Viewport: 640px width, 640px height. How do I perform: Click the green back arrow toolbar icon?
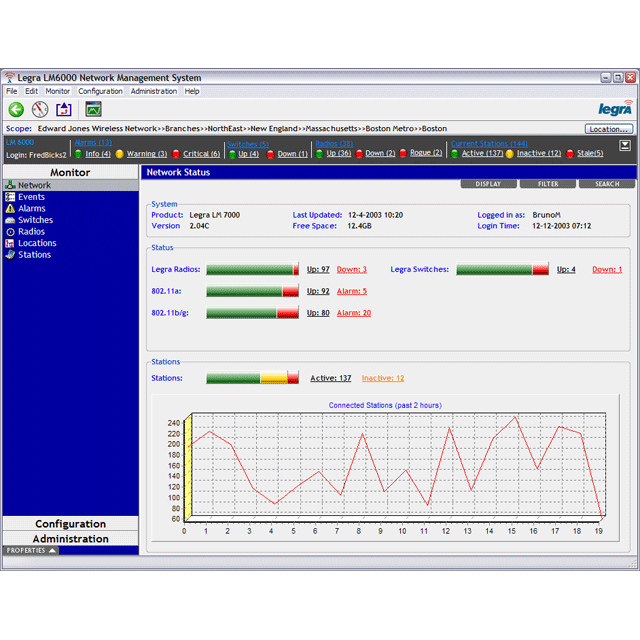(x=16, y=109)
